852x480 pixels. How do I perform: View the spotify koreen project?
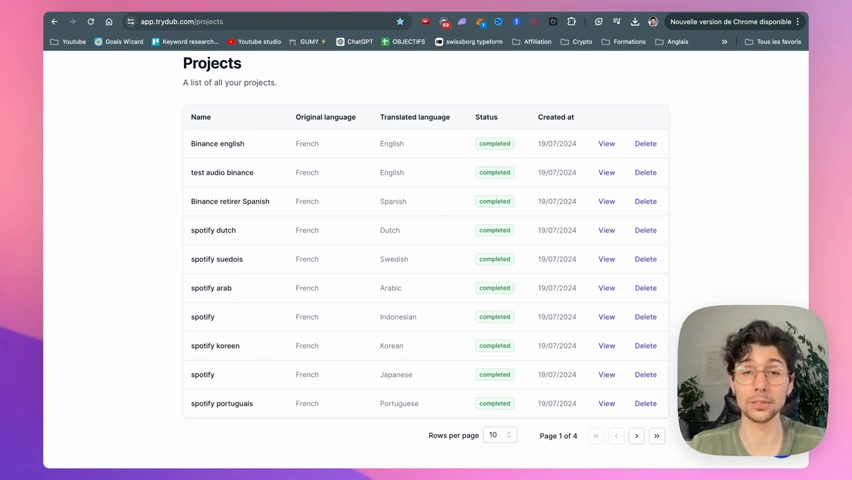coord(606,345)
